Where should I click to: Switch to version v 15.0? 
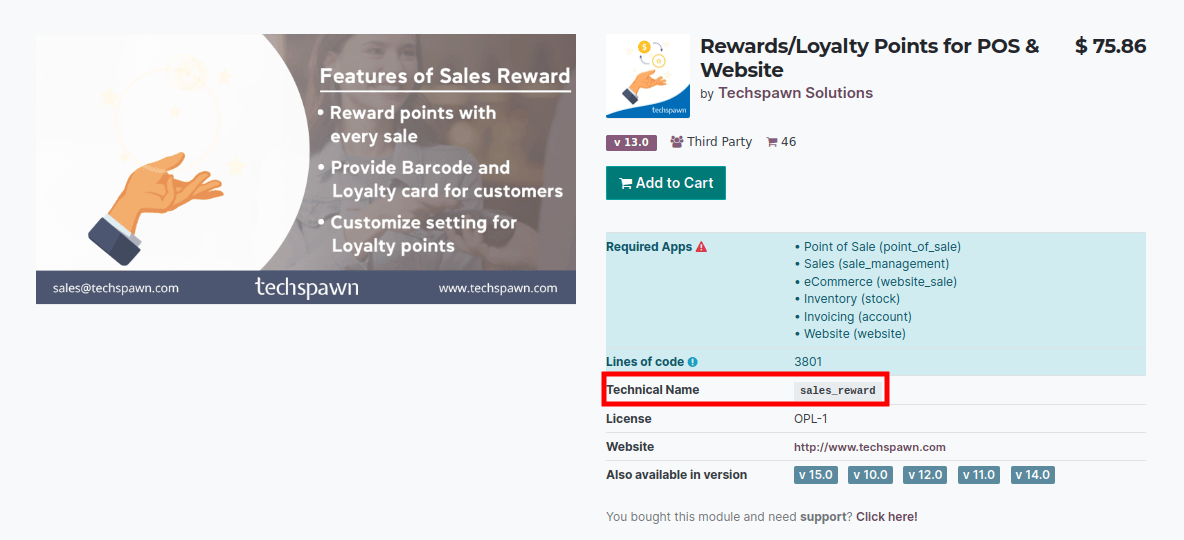(815, 475)
